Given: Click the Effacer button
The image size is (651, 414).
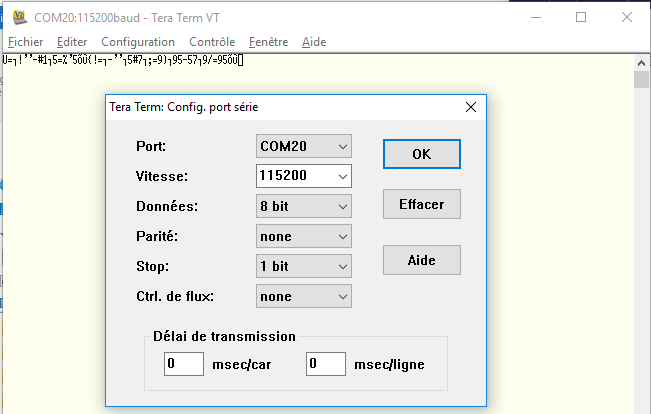Looking at the screenshot, I should 422,204.
